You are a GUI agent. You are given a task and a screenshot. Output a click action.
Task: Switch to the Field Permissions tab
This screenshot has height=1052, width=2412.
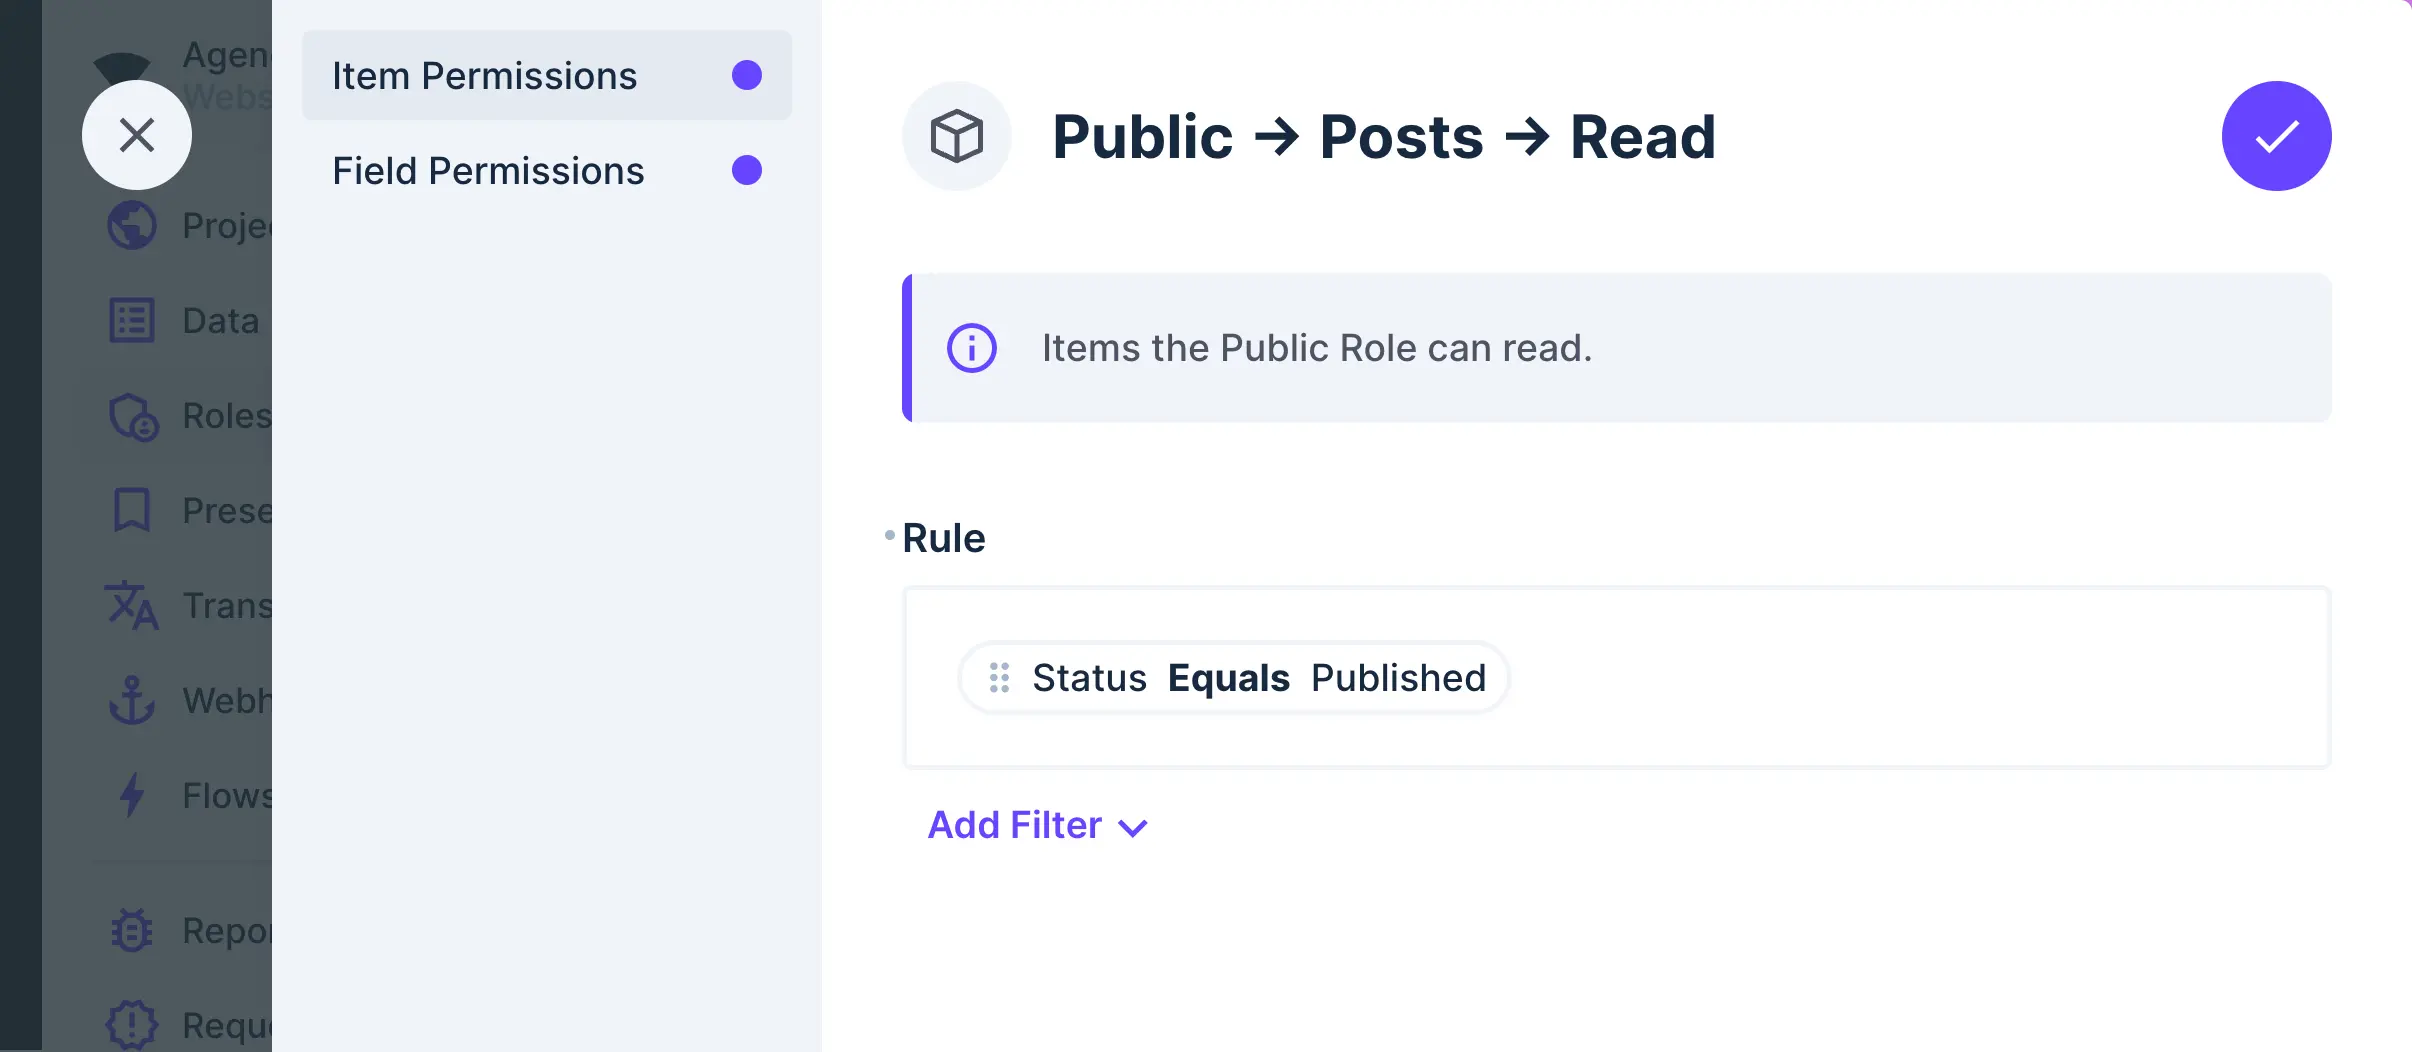tap(488, 170)
